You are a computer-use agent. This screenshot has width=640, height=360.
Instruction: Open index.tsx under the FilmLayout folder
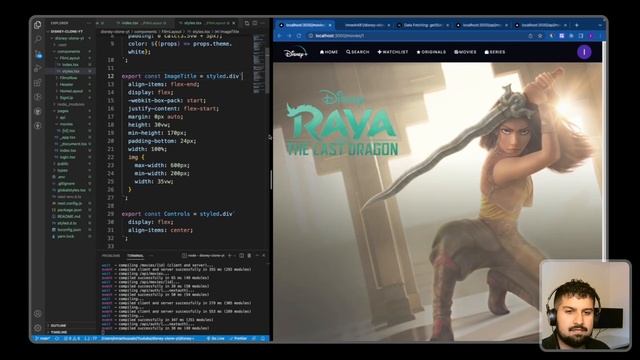70,64
